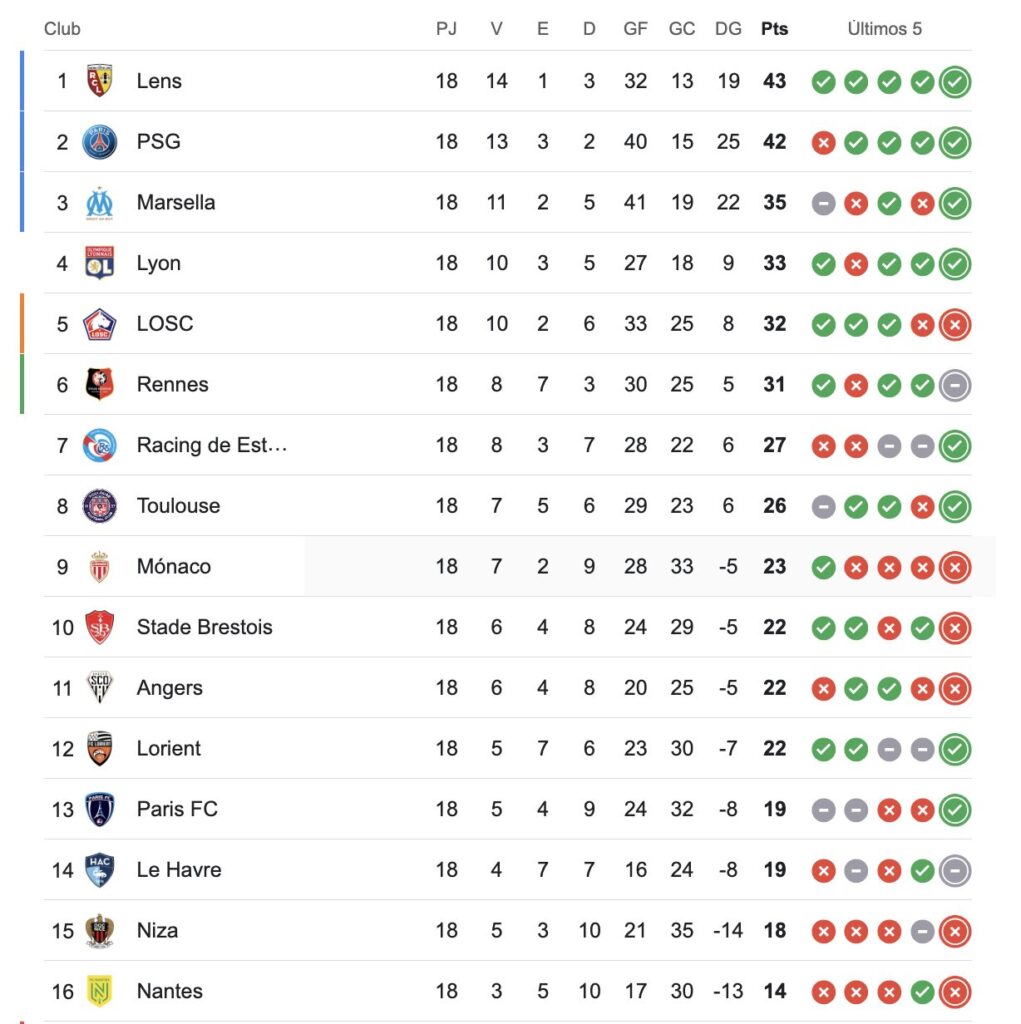Click the Lyon club badge
The image size is (1021, 1024).
[99, 264]
